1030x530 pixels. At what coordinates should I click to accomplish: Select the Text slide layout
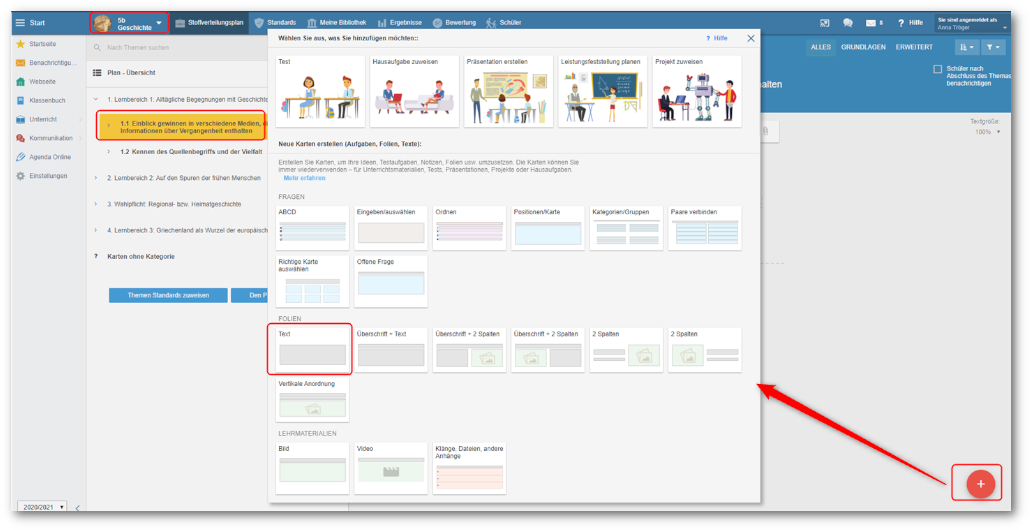313,349
